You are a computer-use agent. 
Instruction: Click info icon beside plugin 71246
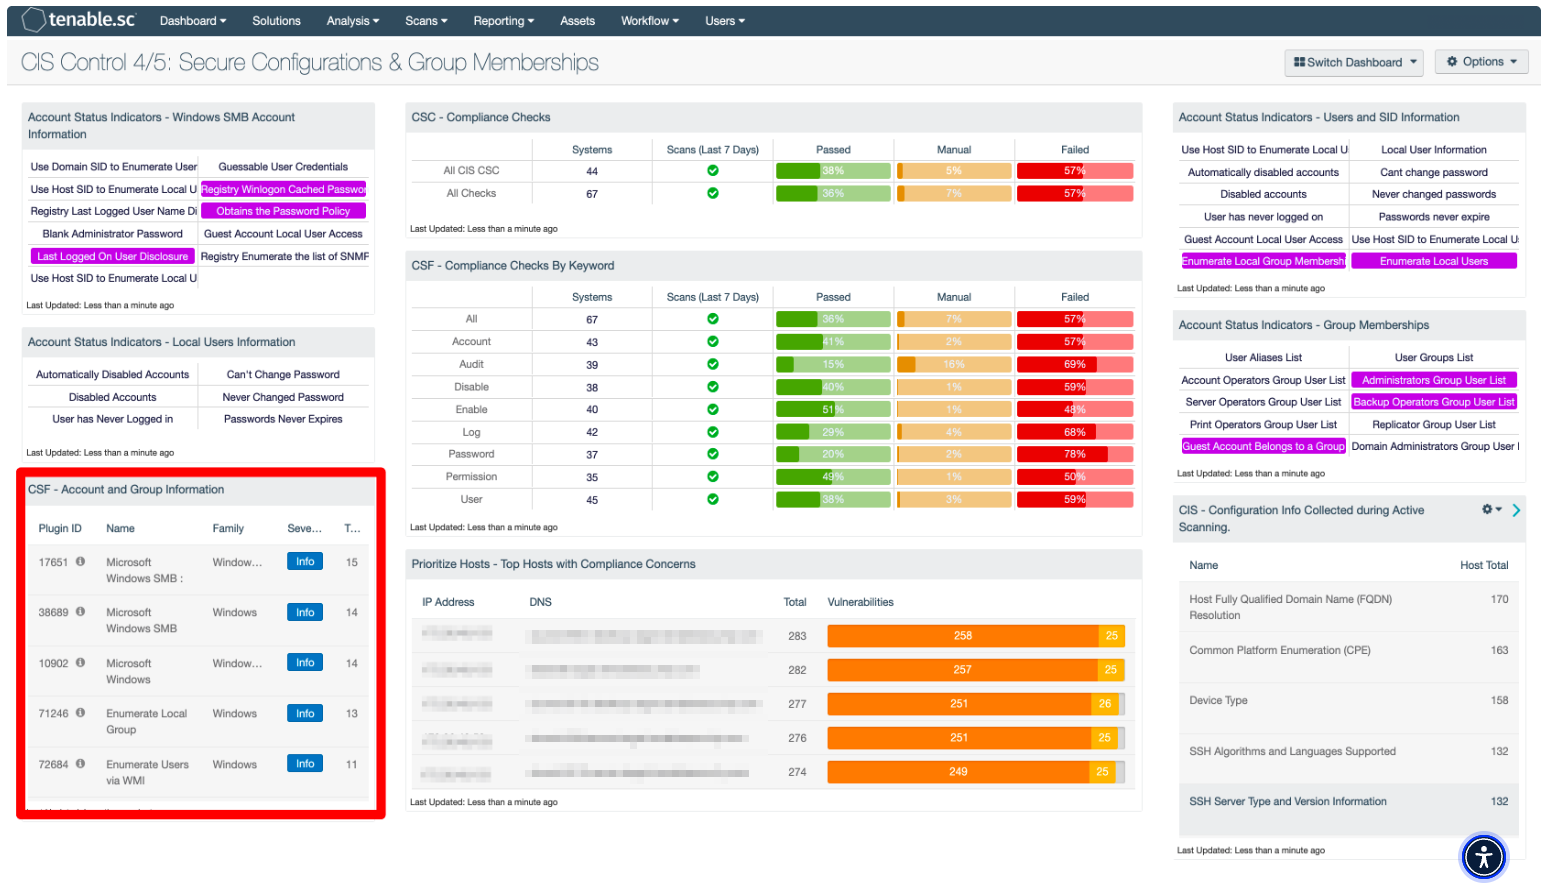(x=81, y=713)
